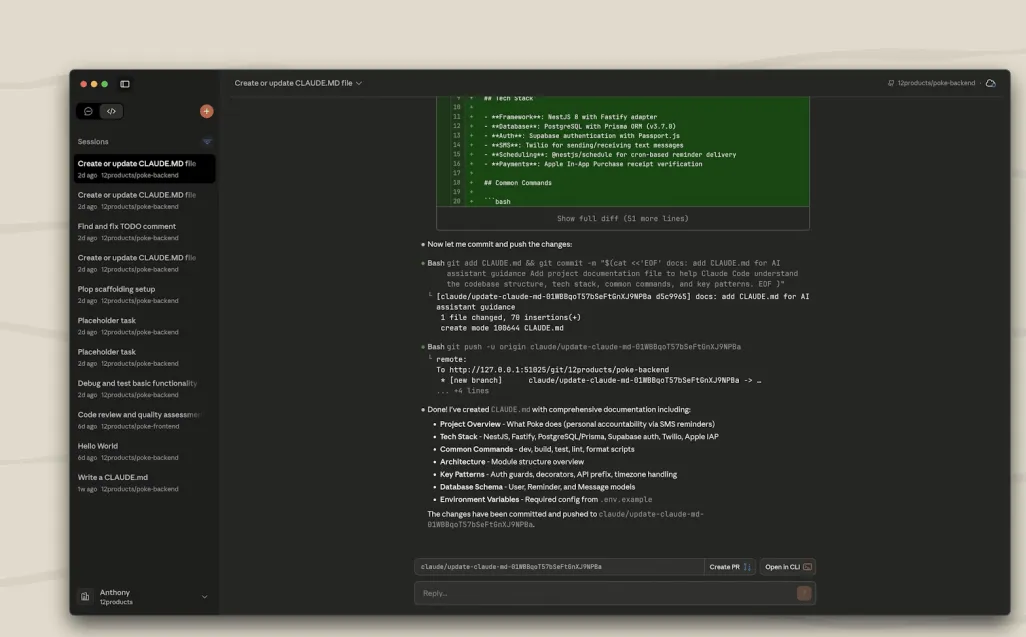The width and height of the screenshot is (1026, 637).
Task: Start a new session with plus button
Action: [206, 111]
